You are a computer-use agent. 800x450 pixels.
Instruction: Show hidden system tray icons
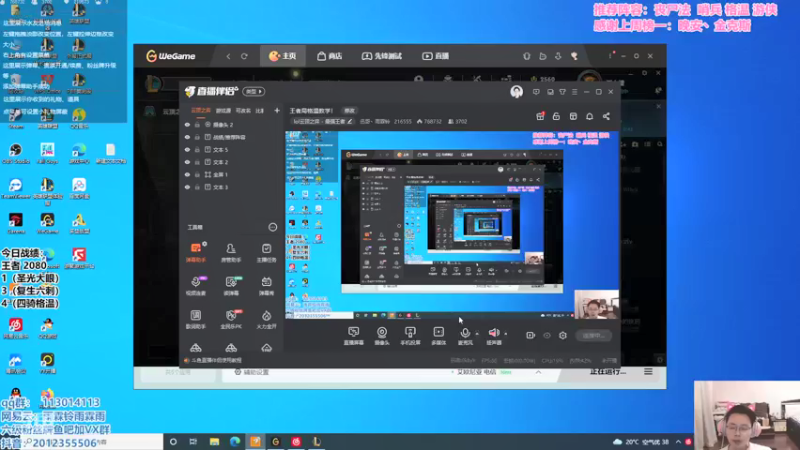[x=678, y=442]
